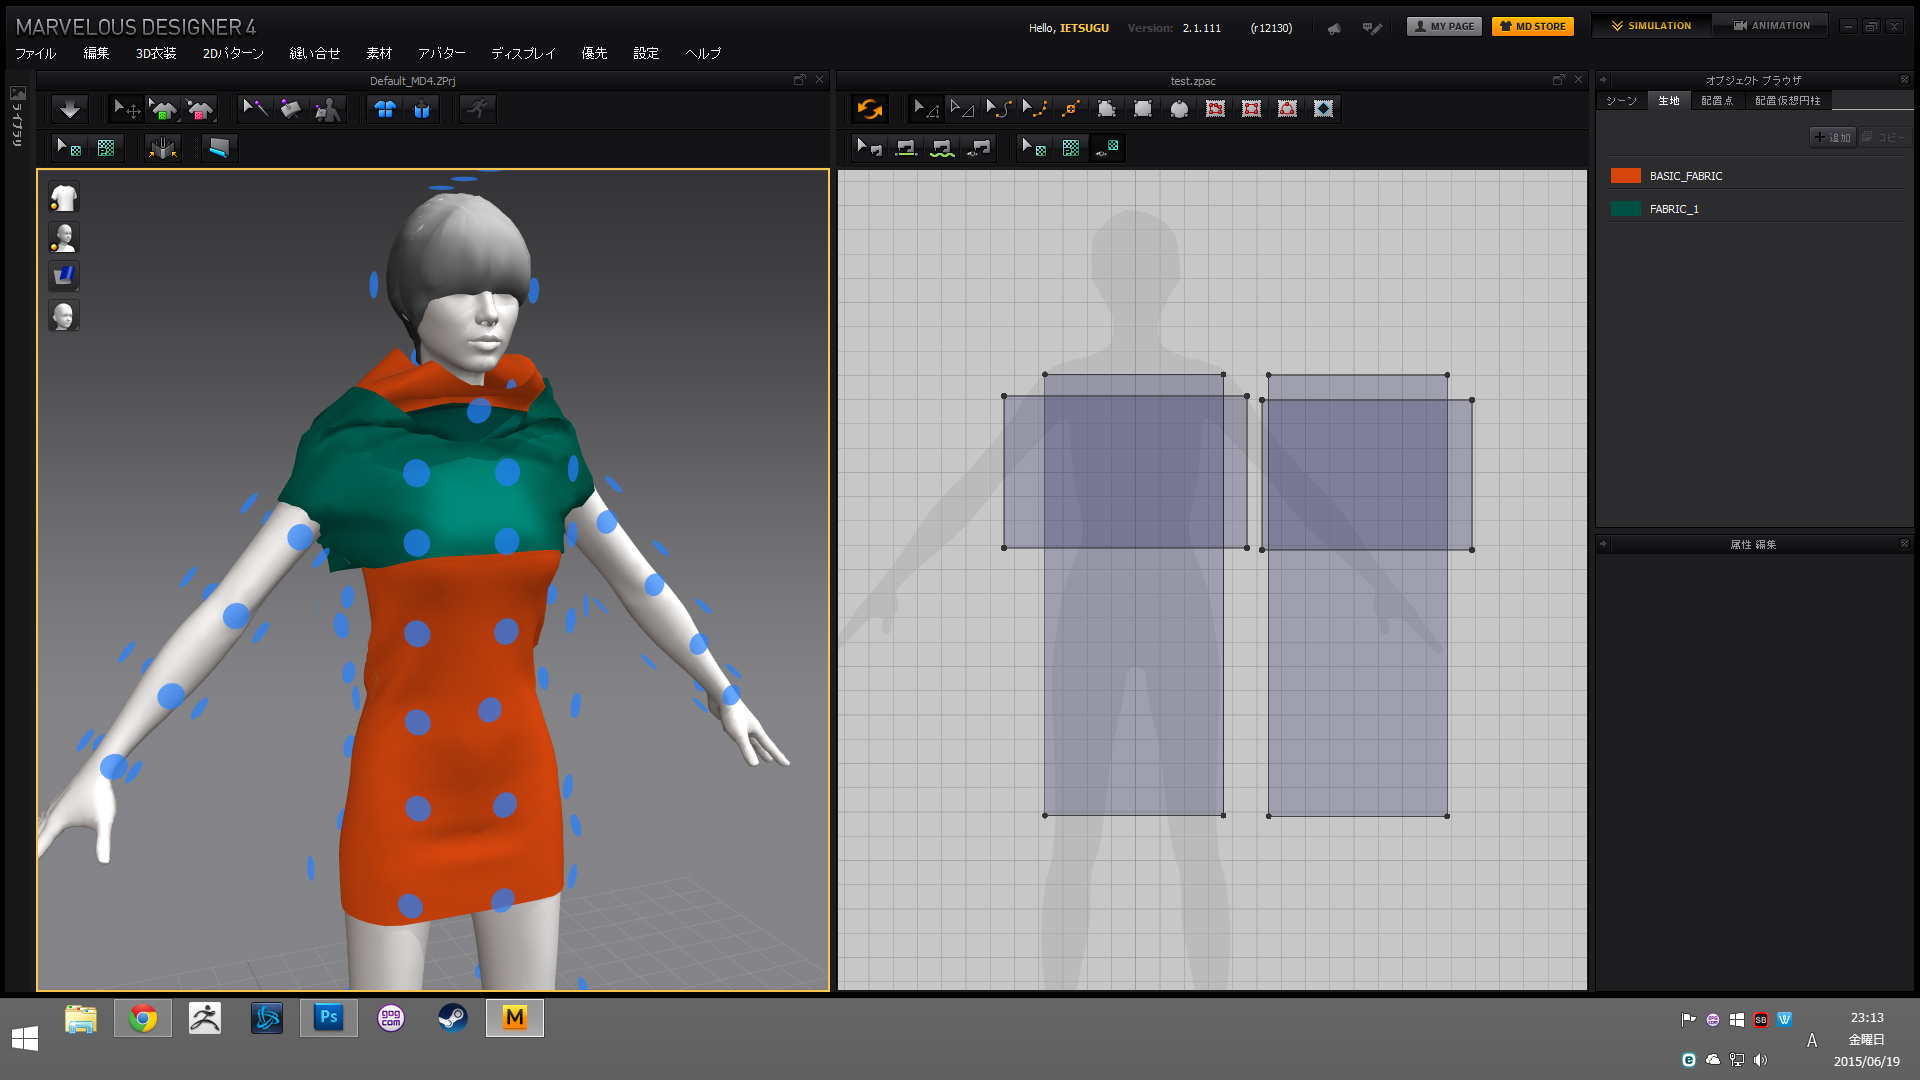The image size is (1920, 1080).
Task: Click the orange Synchronize arrows icon
Action: point(870,109)
